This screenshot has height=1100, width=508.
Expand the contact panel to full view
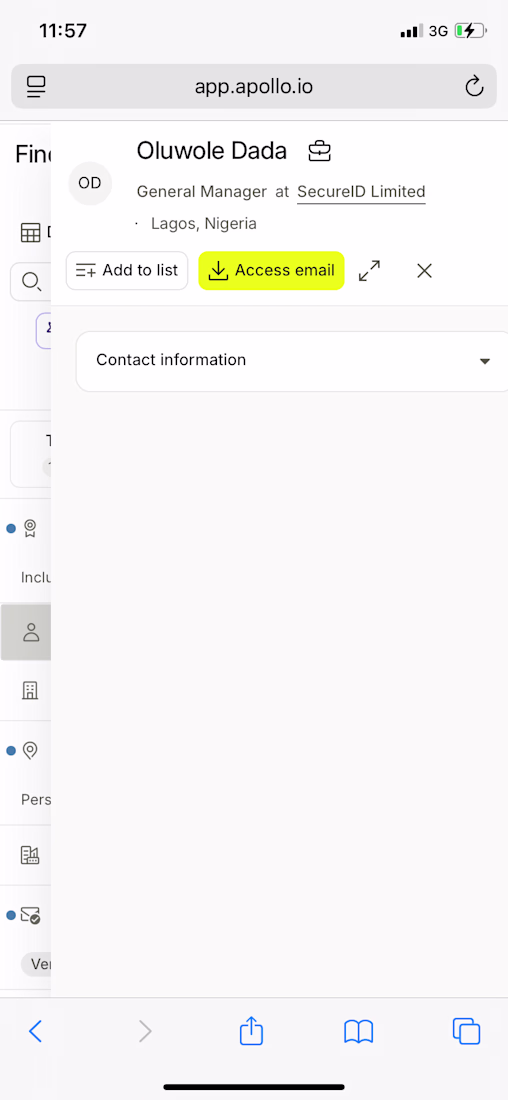pos(369,271)
